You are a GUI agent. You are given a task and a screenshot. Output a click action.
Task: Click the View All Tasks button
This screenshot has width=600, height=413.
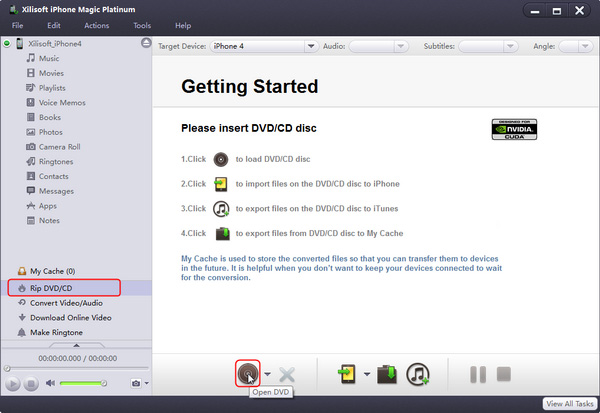click(x=569, y=403)
